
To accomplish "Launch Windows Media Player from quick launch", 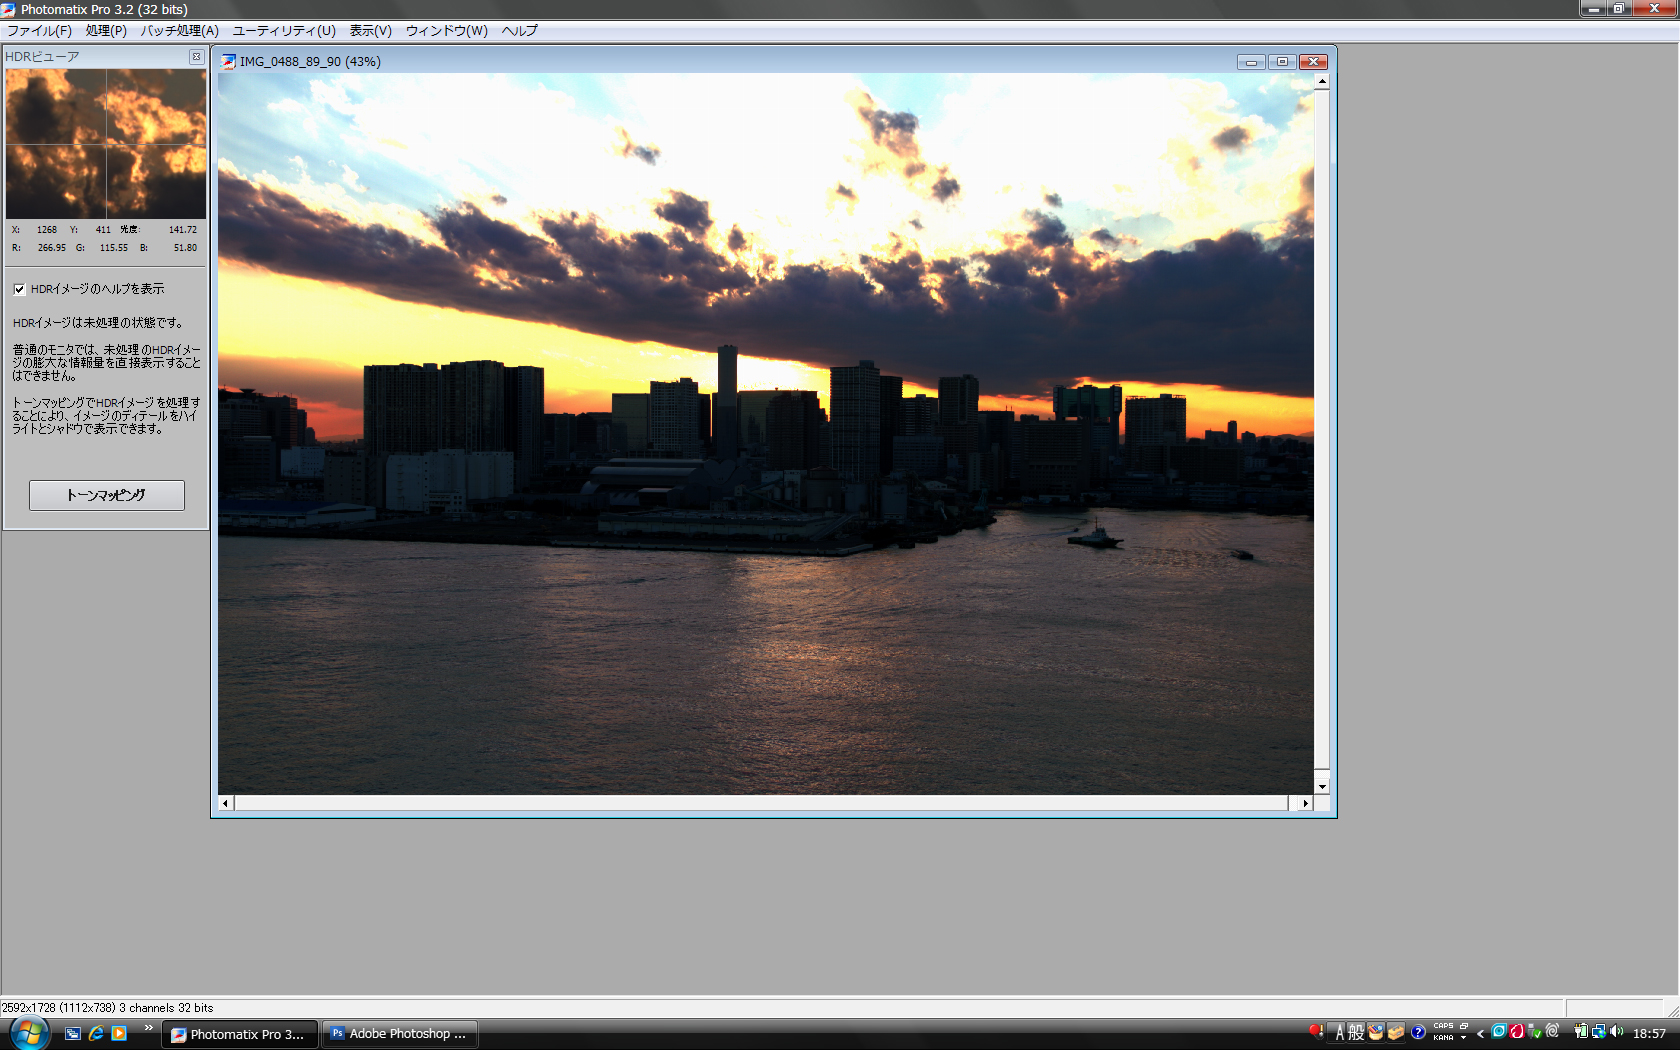I will tap(119, 1034).
